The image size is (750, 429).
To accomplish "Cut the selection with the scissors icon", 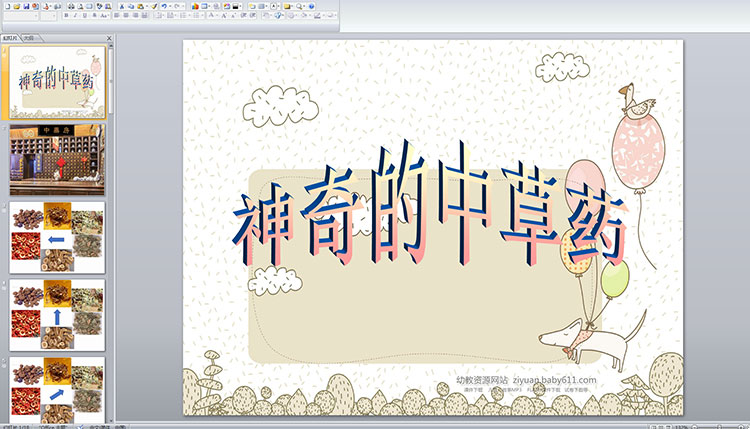I will click(121, 6).
